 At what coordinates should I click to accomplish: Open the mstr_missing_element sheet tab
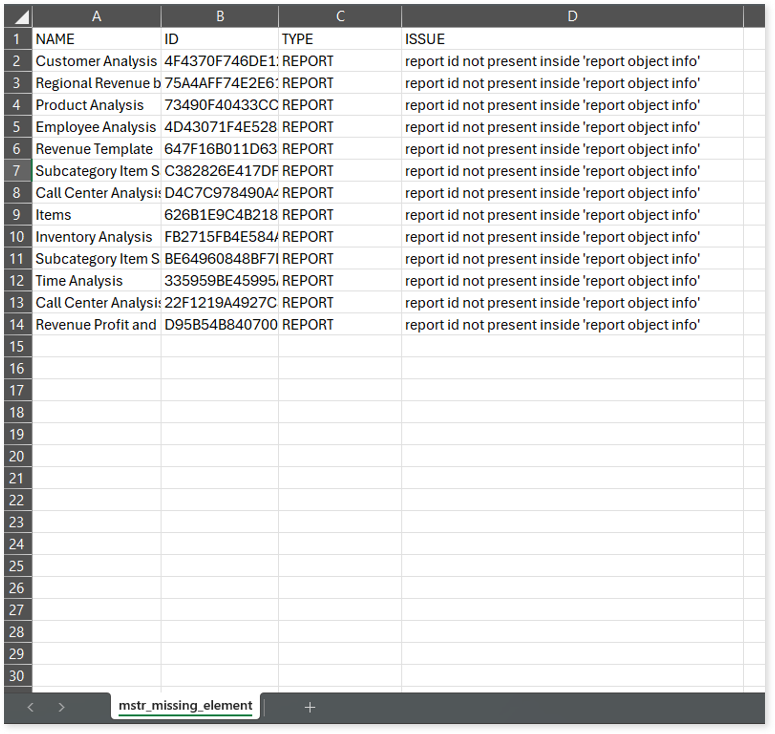tap(185, 706)
